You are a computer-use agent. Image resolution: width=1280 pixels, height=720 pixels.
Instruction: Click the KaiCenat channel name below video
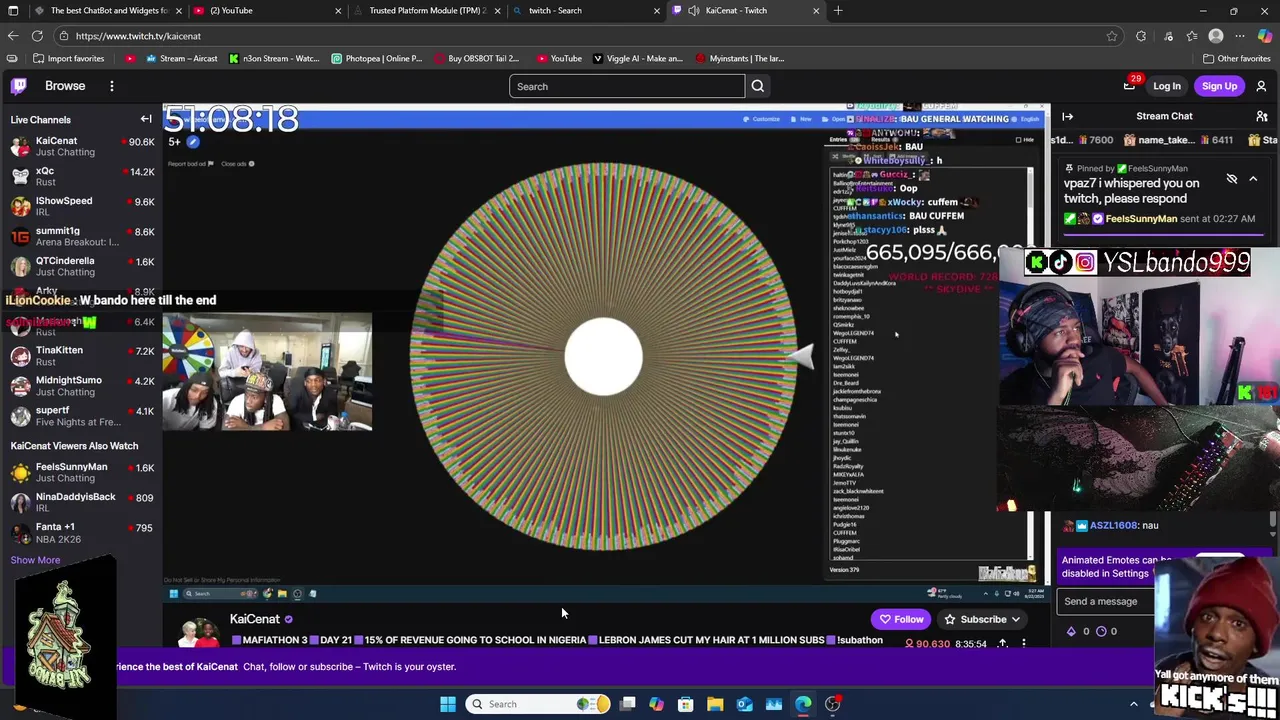254,619
